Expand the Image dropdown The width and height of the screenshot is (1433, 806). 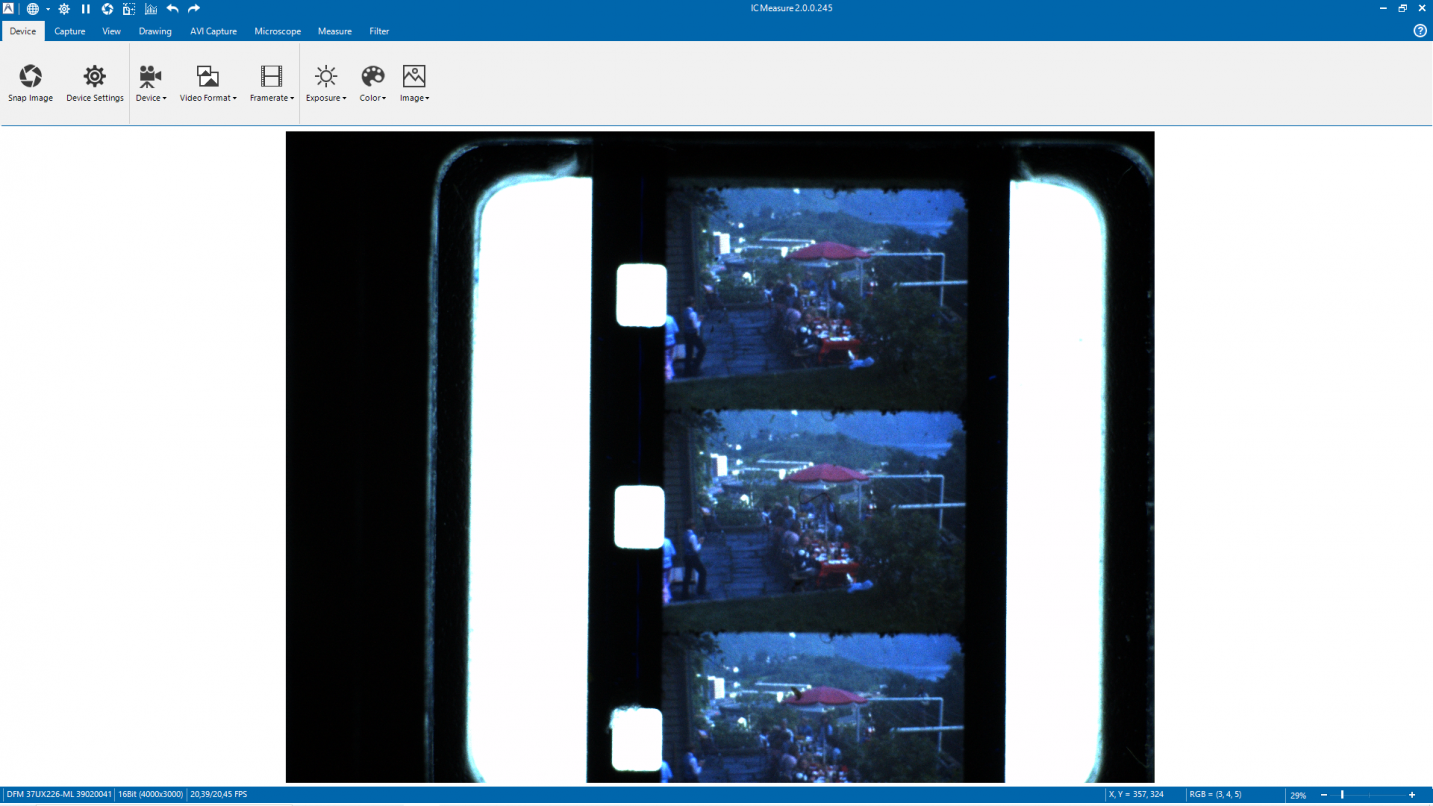414,84
